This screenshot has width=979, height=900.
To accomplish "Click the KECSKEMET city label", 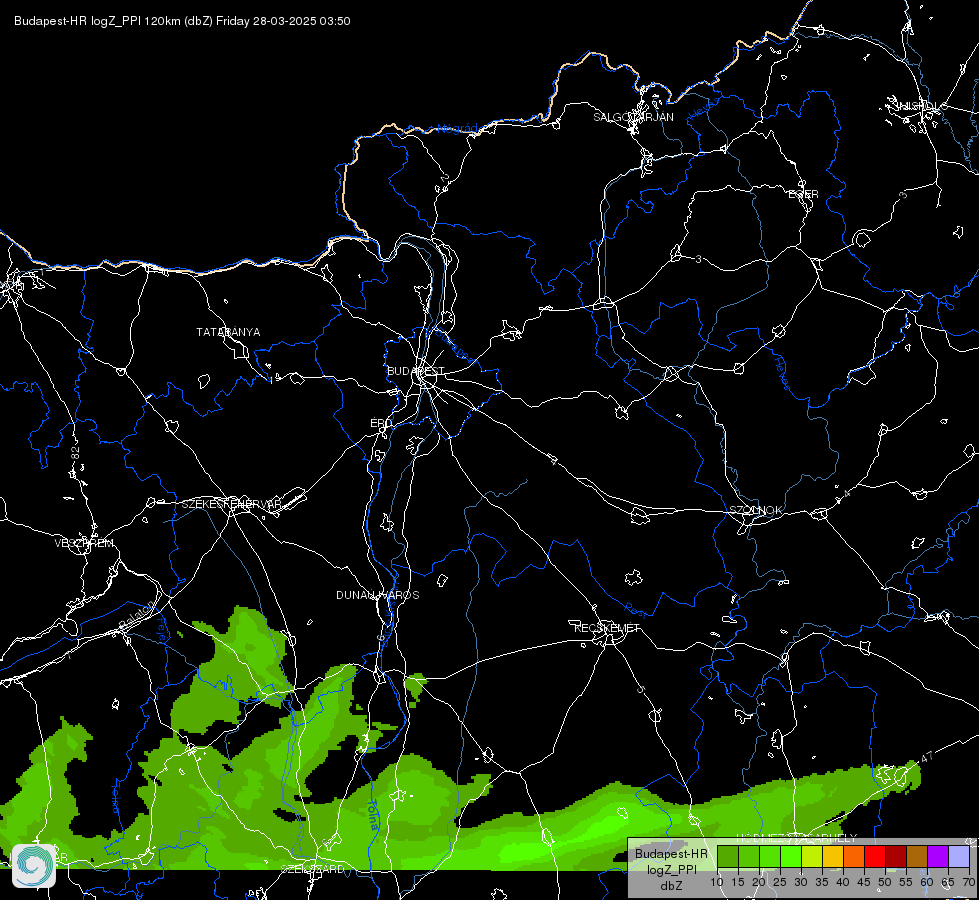I will [607, 628].
